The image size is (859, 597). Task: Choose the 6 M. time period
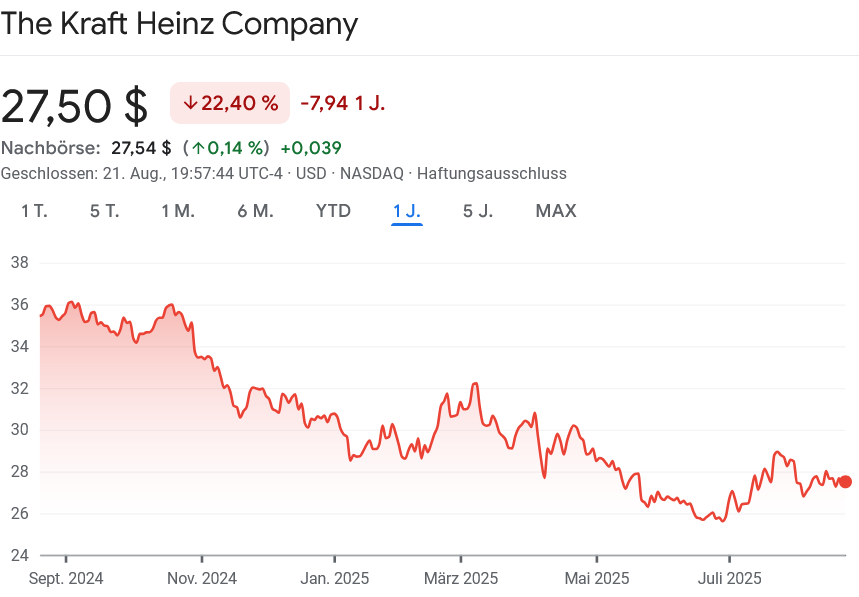pyautogui.click(x=255, y=211)
